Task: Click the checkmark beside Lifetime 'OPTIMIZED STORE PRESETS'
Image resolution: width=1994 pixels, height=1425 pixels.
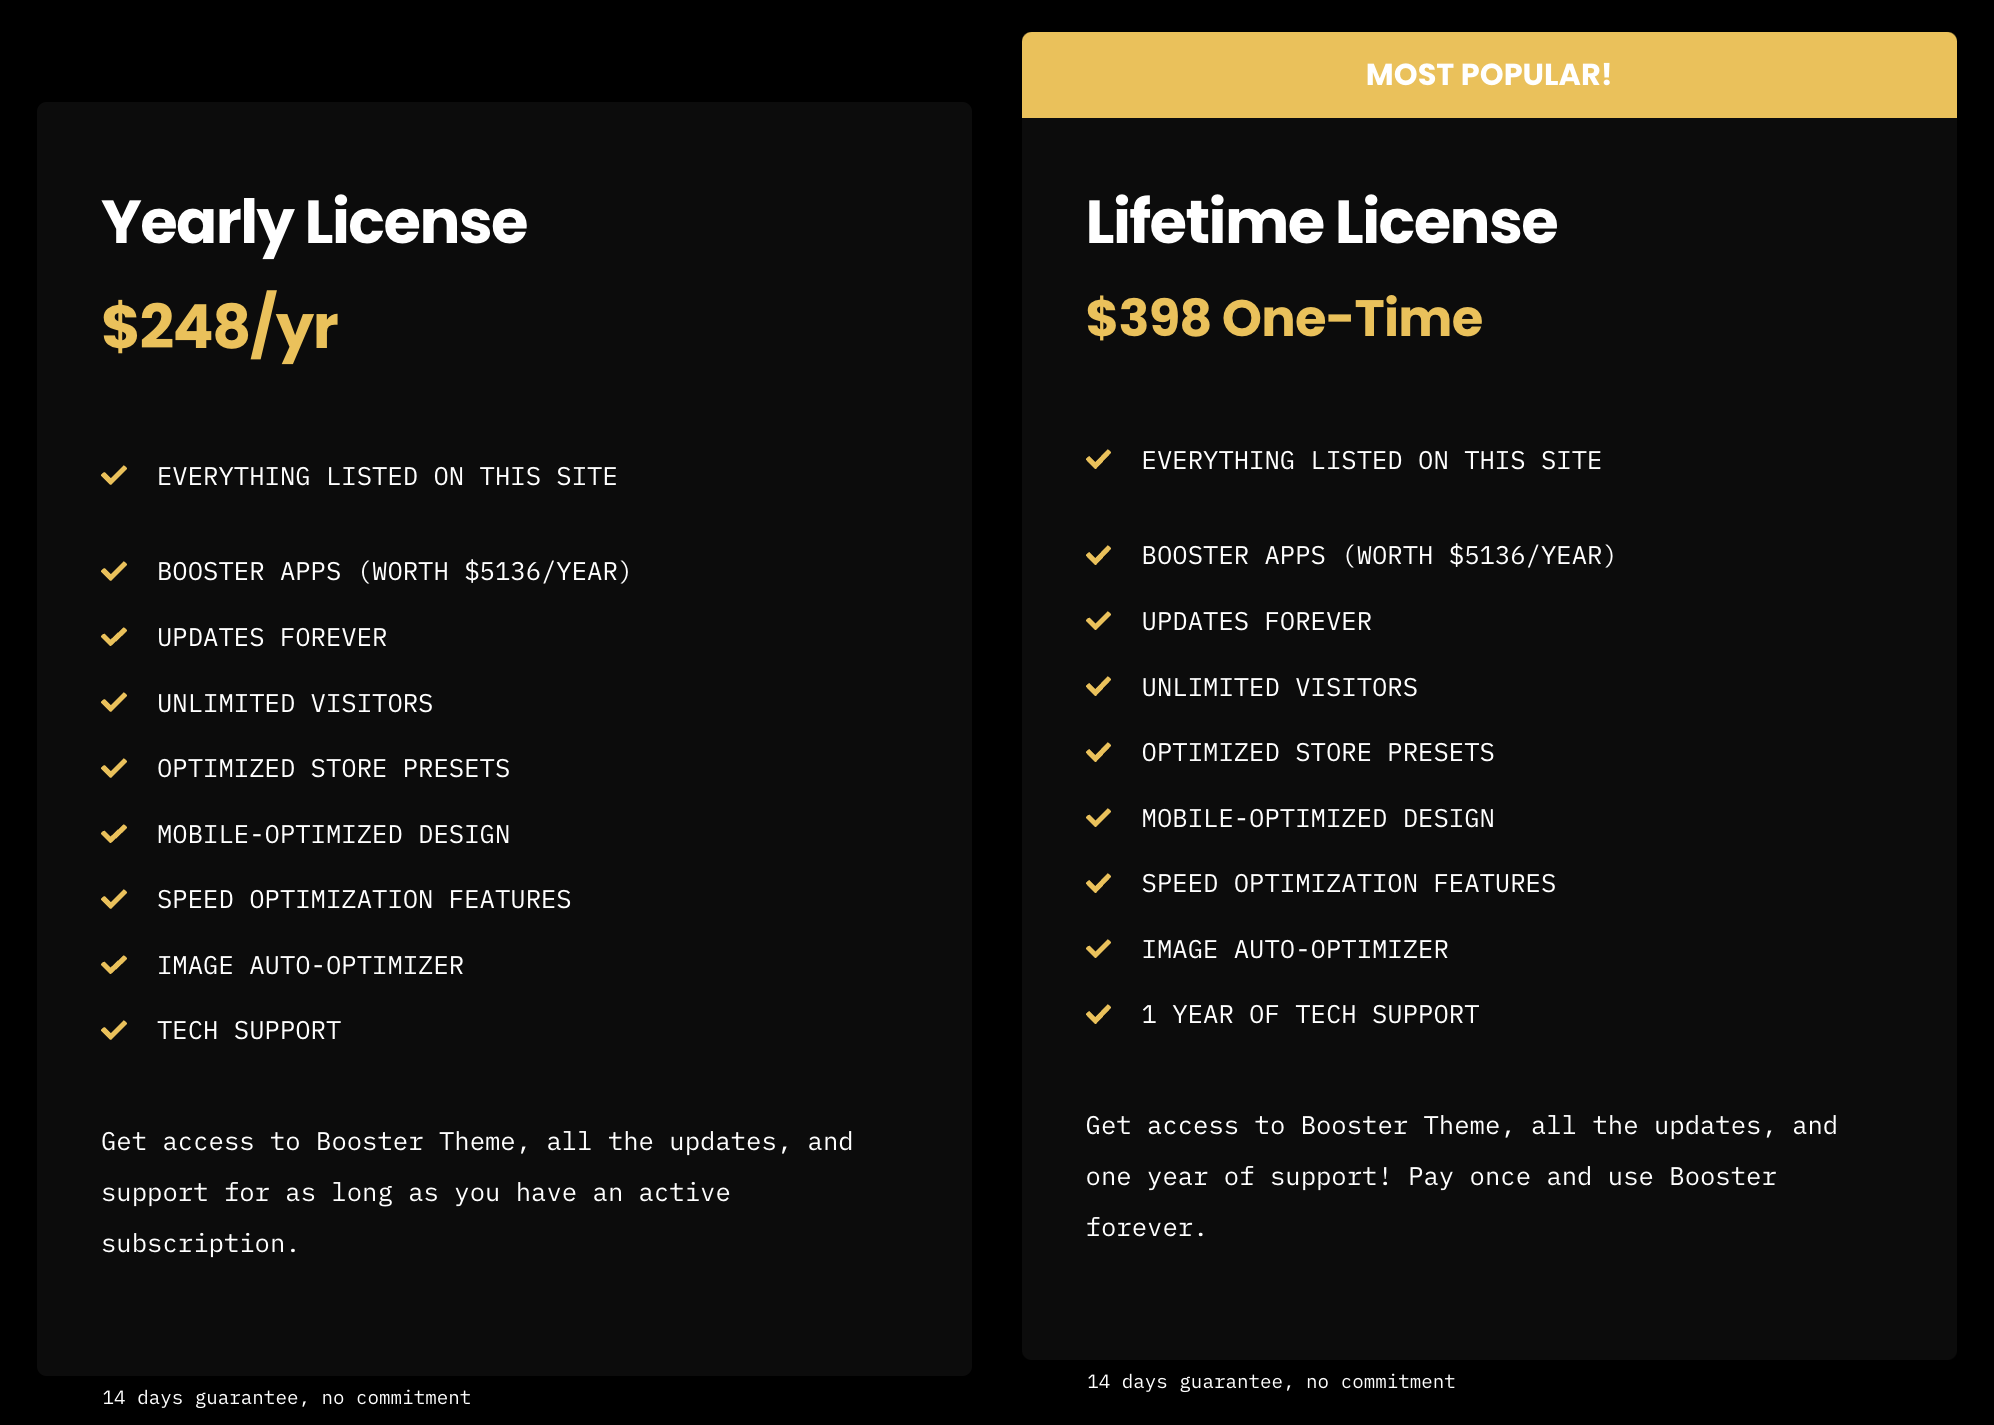Action: point(1099,752)
